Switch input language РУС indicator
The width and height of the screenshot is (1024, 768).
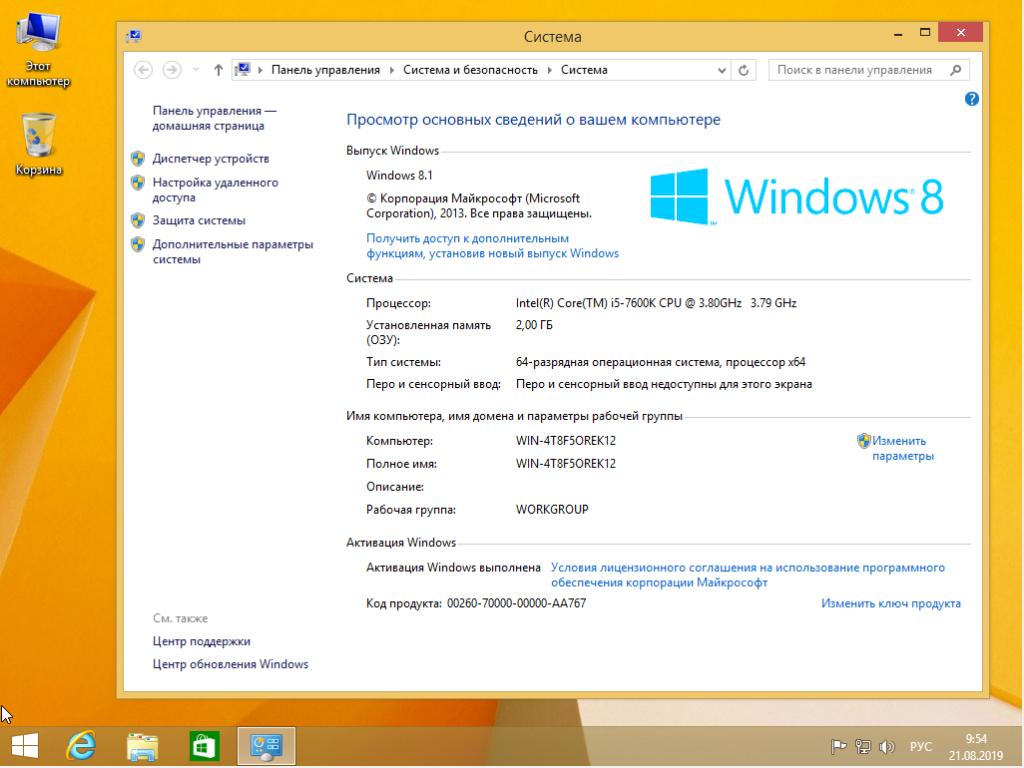click(x=920, y=746)
